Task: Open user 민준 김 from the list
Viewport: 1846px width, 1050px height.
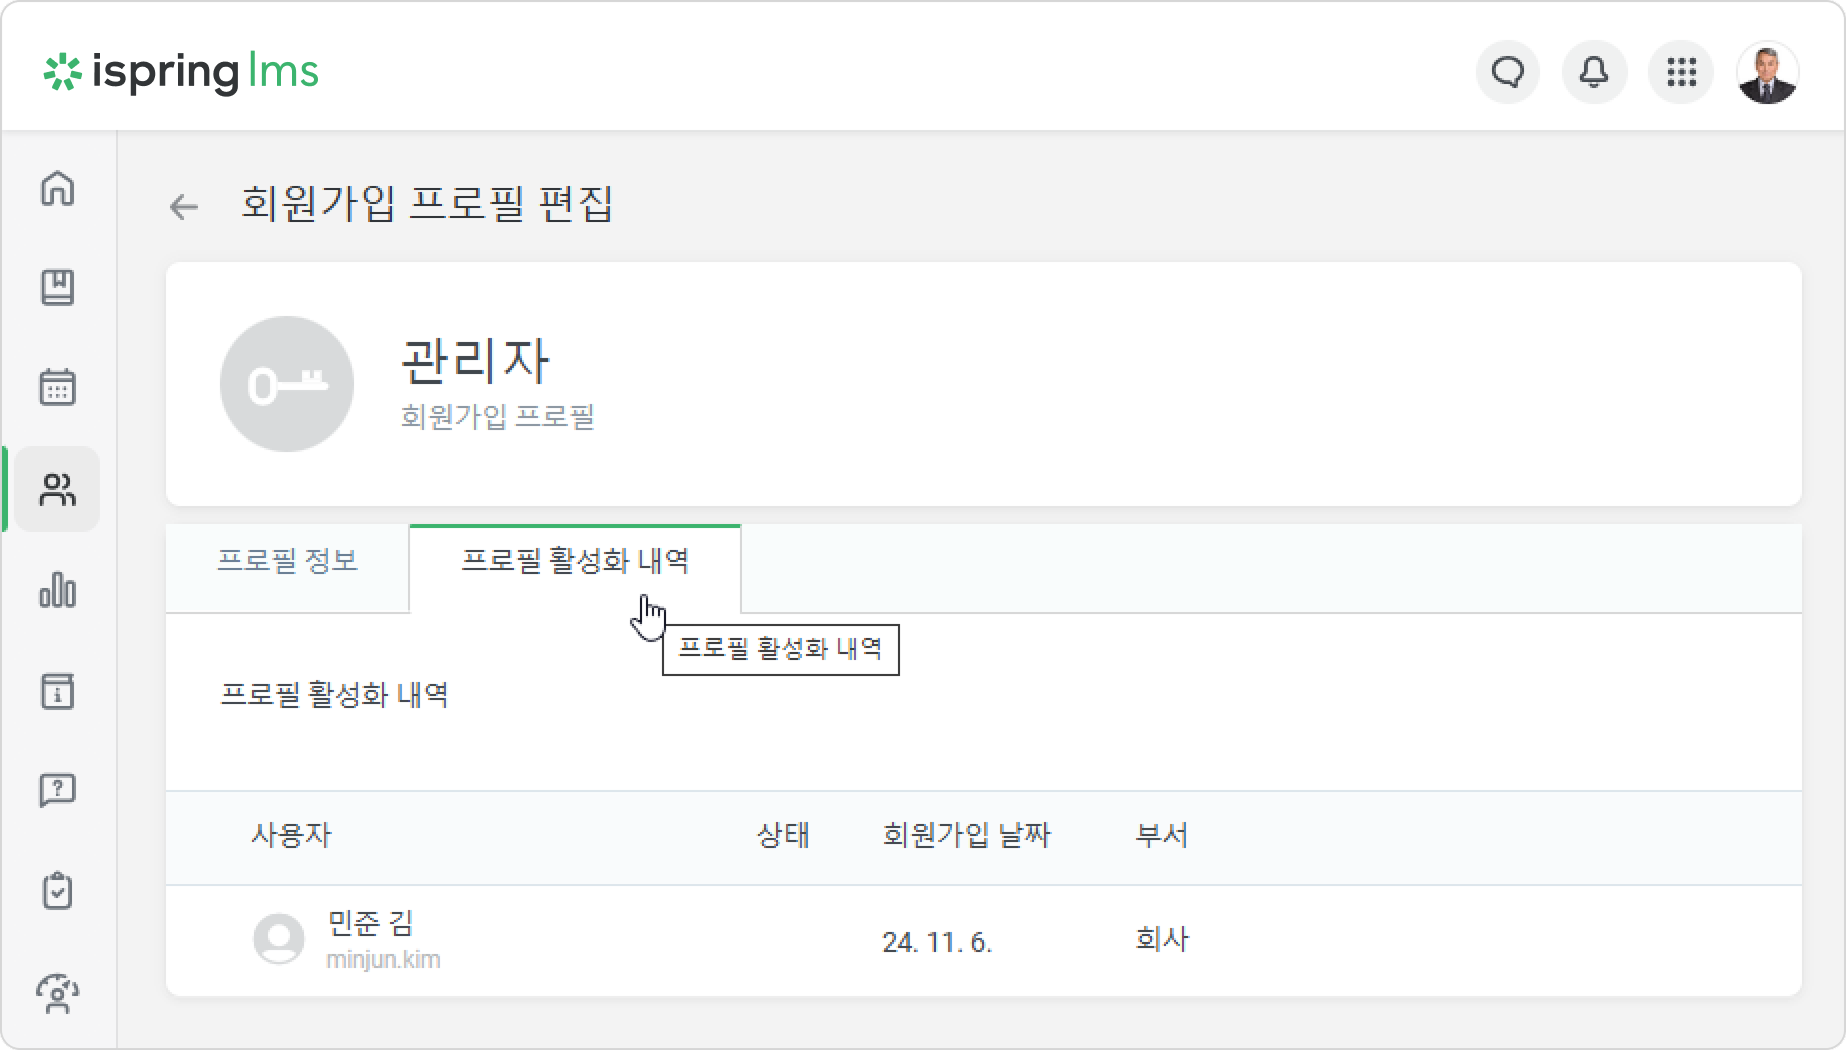Action: 371,923
